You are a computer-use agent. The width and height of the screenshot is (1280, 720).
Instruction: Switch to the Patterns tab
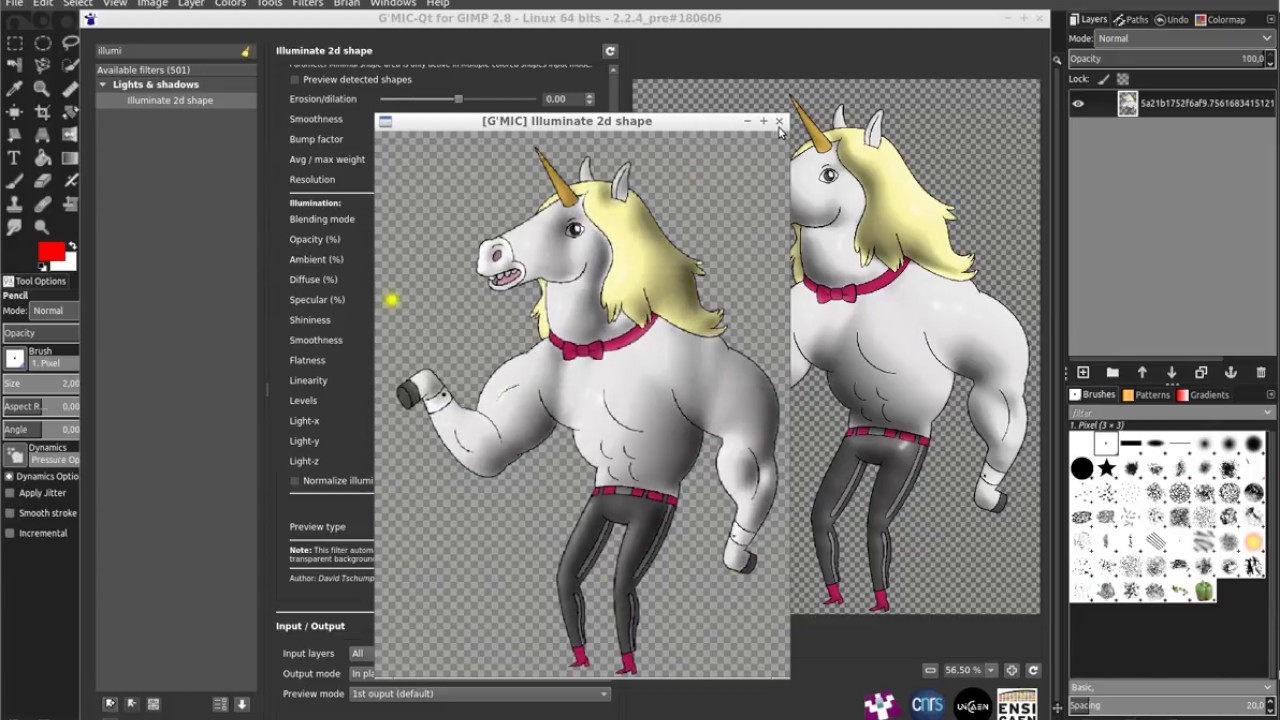click(1146, 395)
